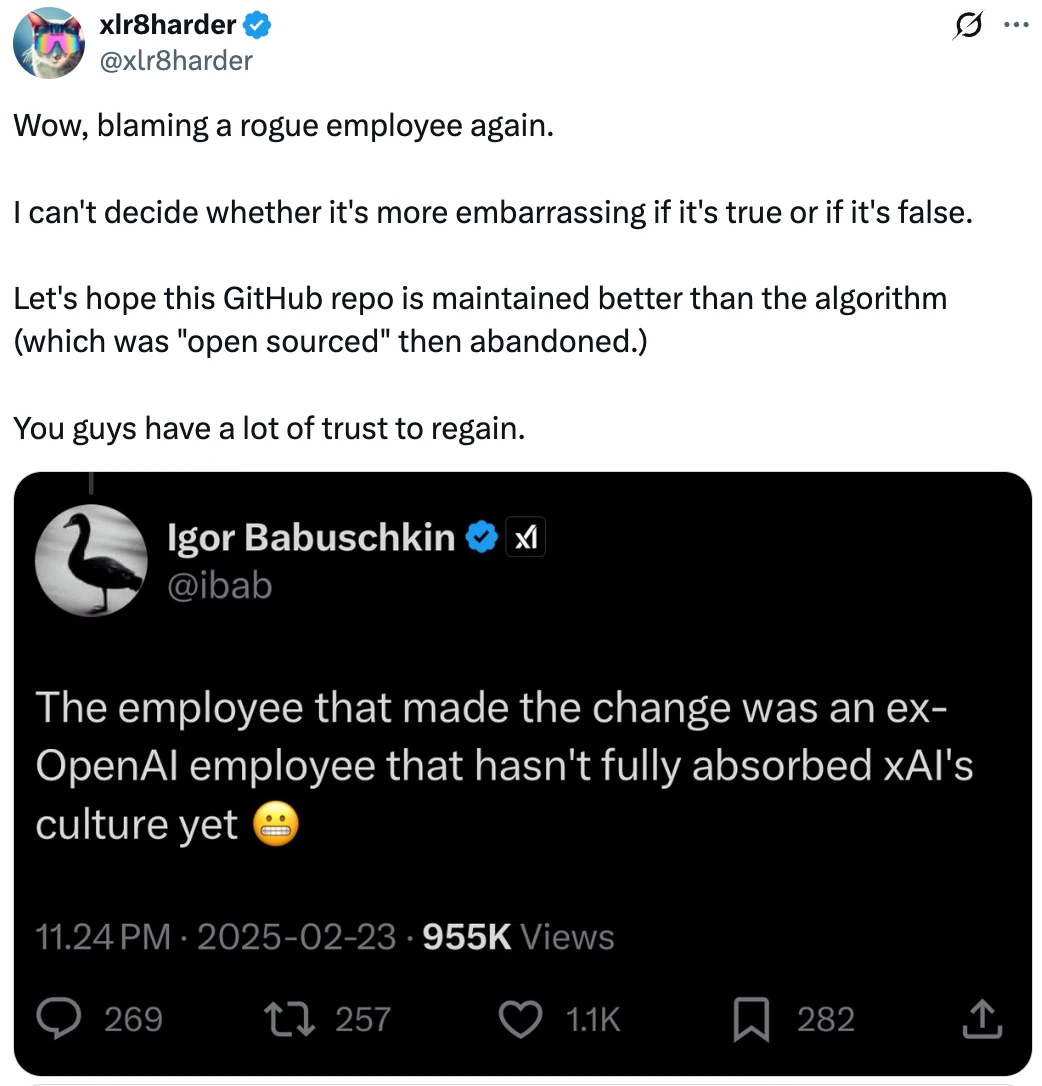This screenshot has width=1042, height=1086.
Task: Open the Grok slashed-circle icon
Action: (x=967, y=26)
